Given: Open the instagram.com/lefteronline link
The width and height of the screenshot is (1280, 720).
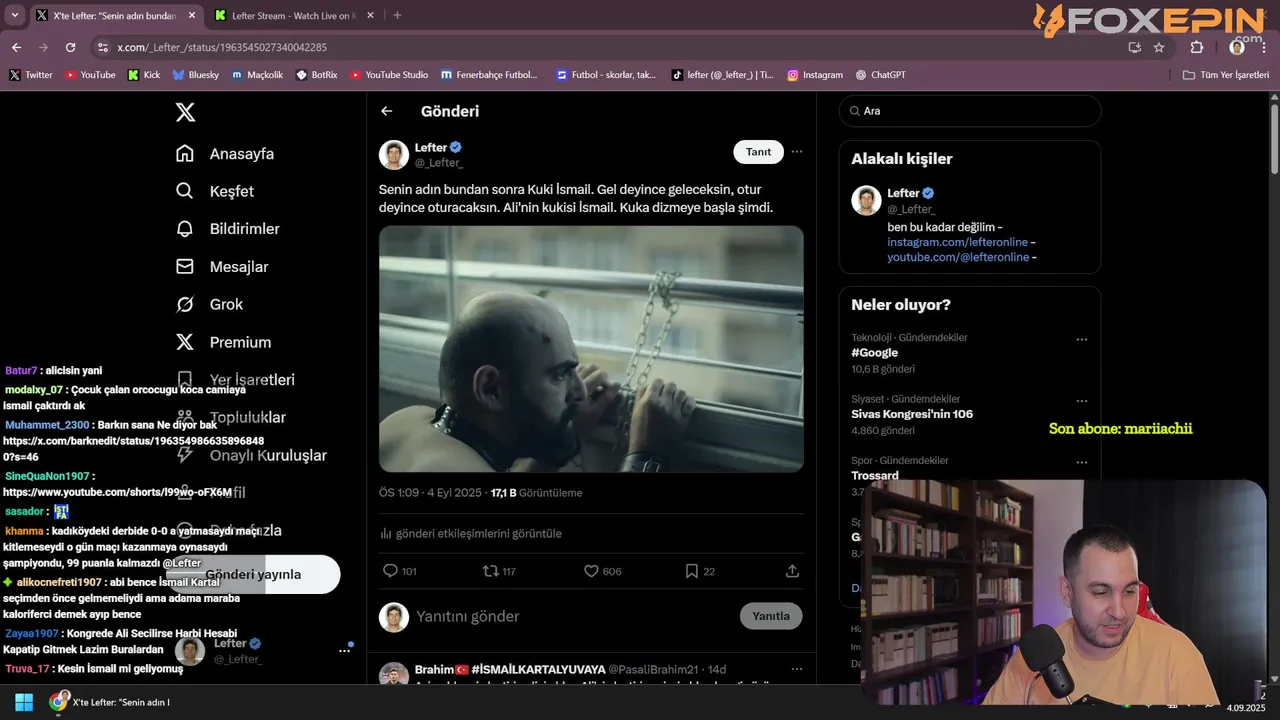Looking at the screenshot, I should coord(958,243).
